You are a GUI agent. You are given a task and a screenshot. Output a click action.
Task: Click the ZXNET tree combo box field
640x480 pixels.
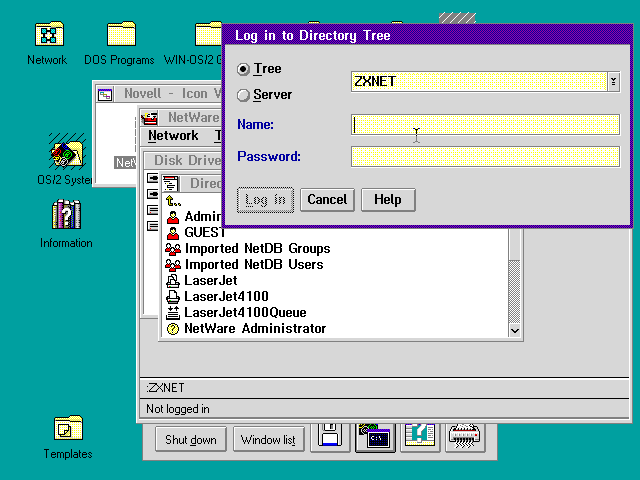click(479, 82)
